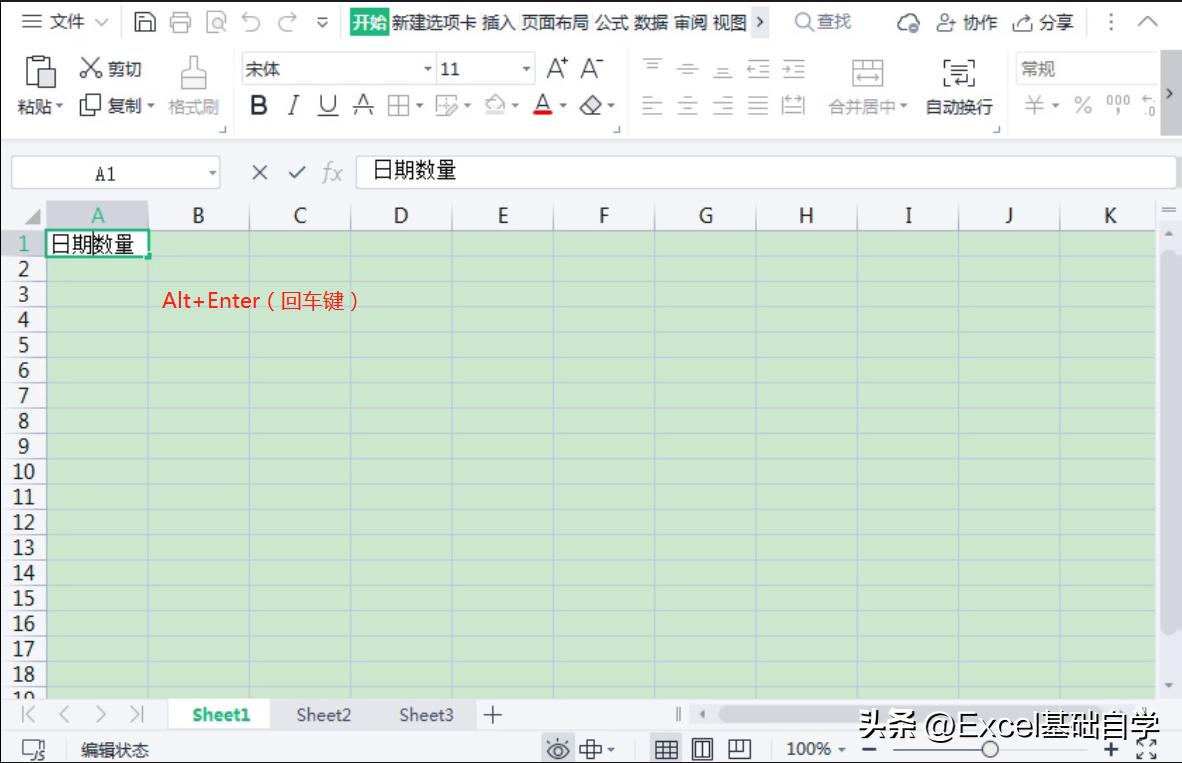Apply strikethrough formatting
Screen dimensions: 1182x763
point(361,105)
